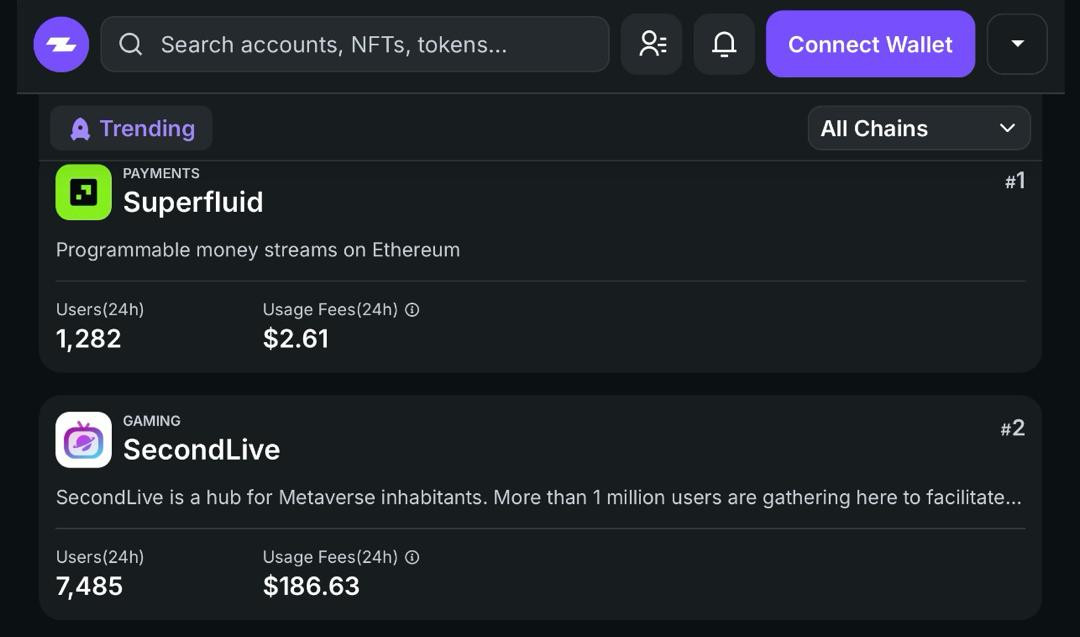Screen dimensions: 1080x637
Task: Expand the All Chains dropdown
Action: (918, 128)
